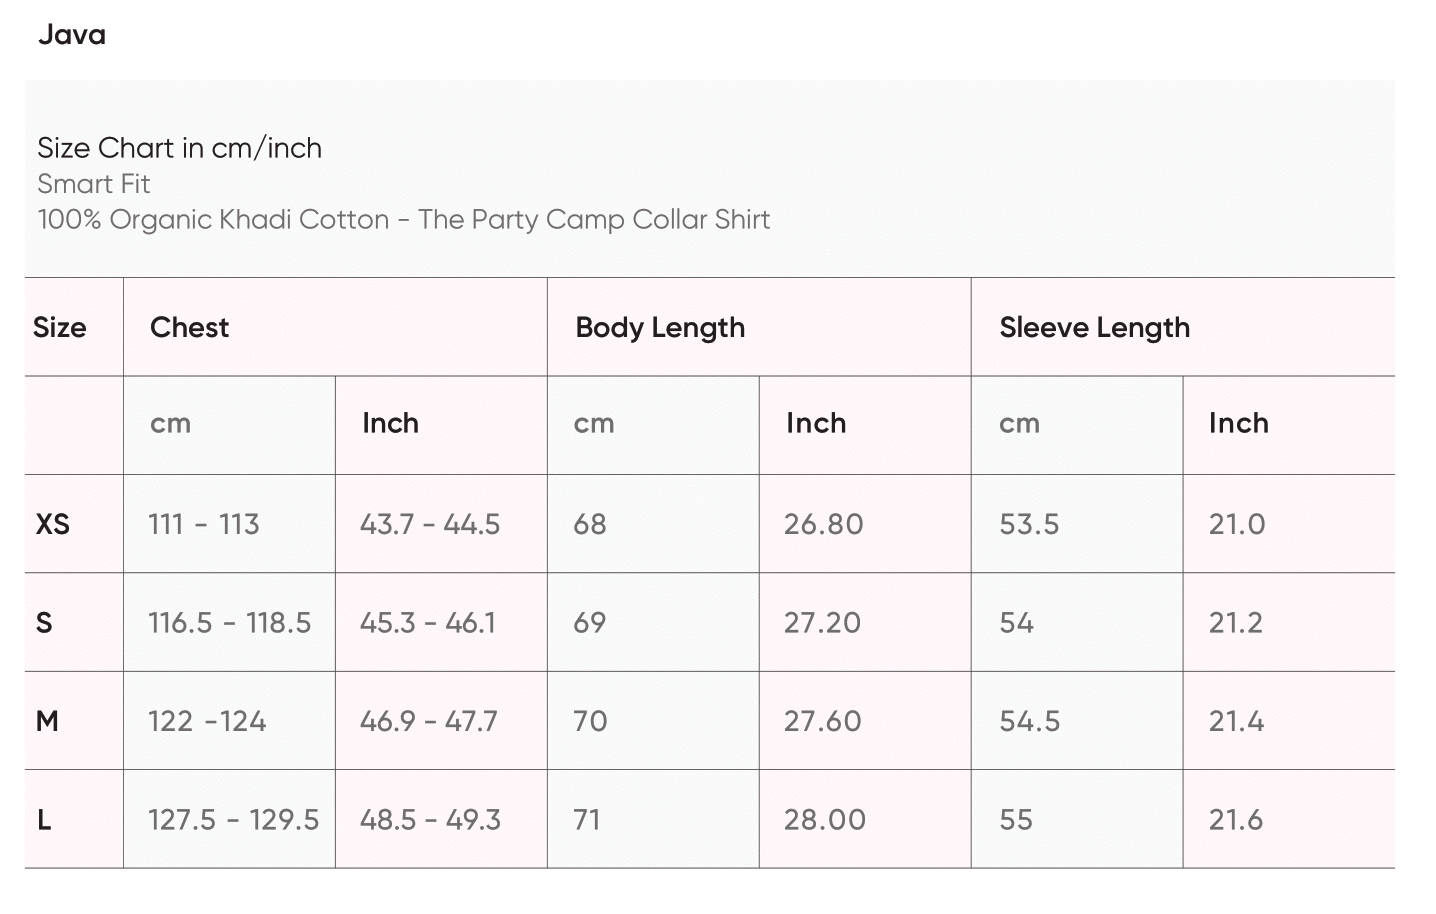This screenshot has width=1436, height=914.
Task: Click the Party Camp Collar Shirt description
Action: (404, 220)
